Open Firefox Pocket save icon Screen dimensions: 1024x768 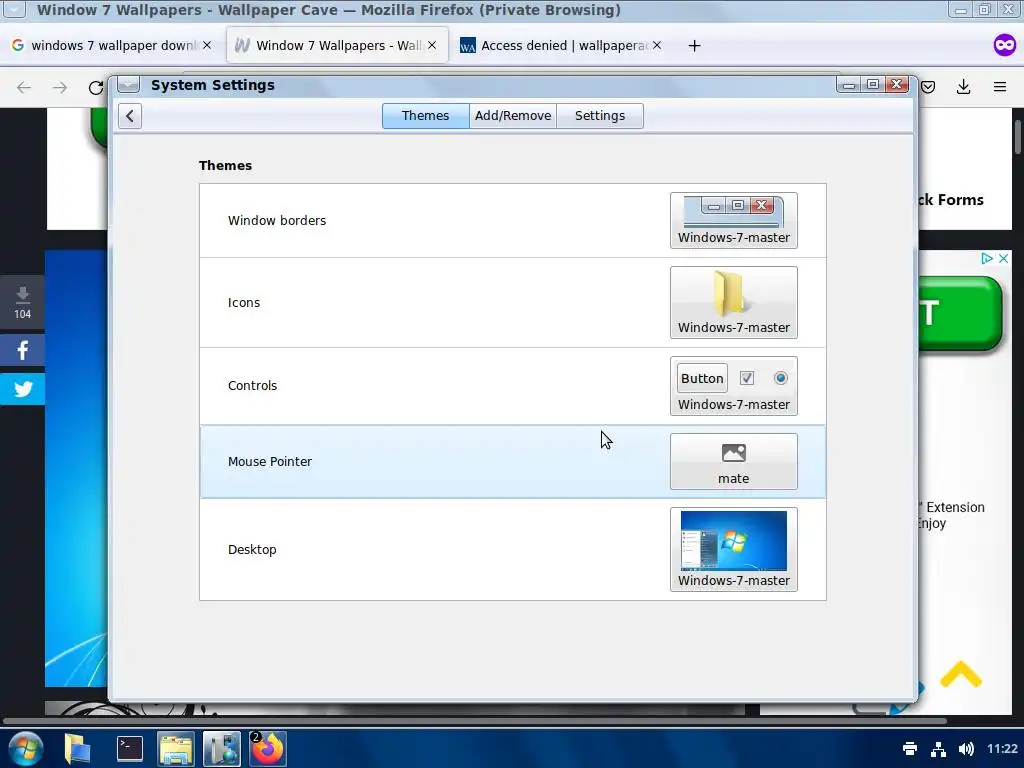[928, 87]
